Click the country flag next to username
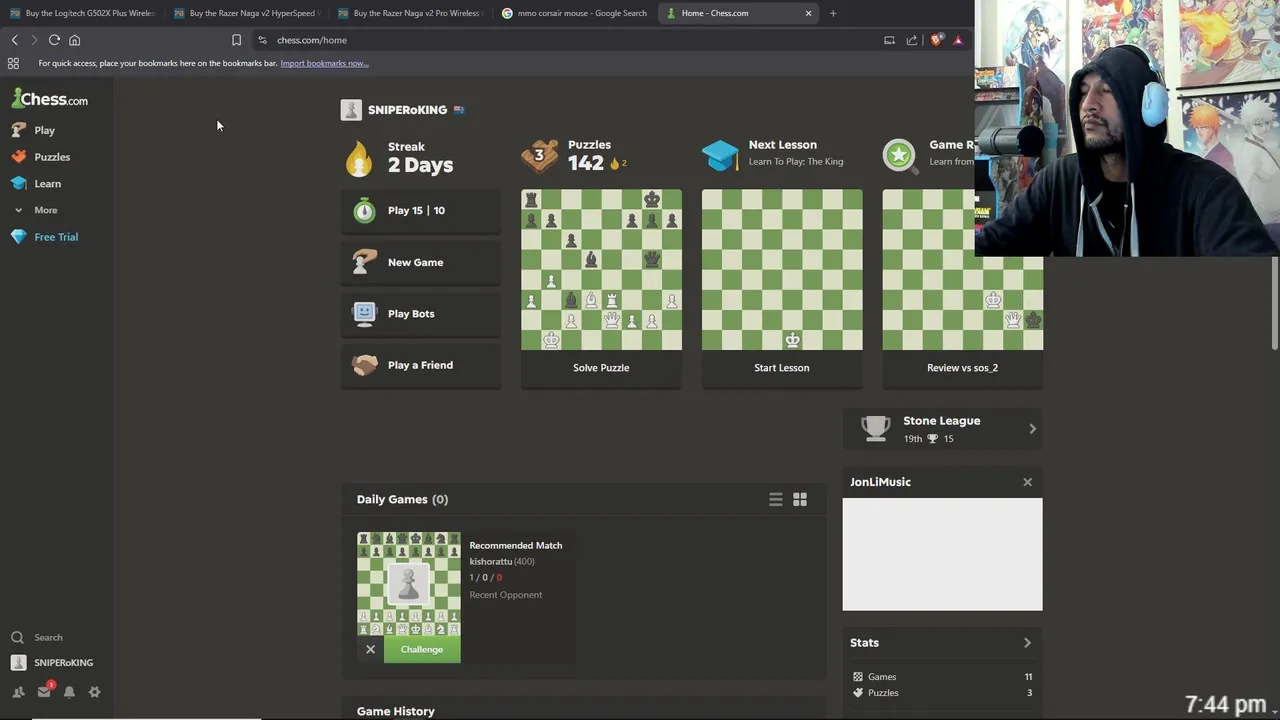The height and width of the screenshot is (720, 1280). tap(459, 110)
